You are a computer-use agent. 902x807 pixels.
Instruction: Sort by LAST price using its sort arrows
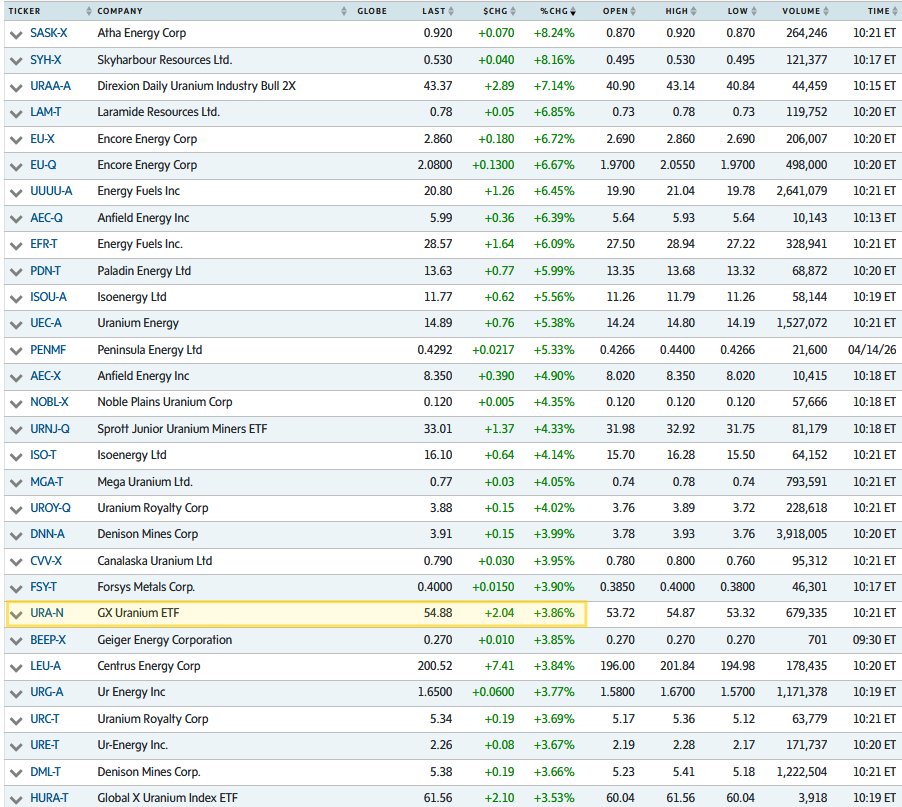click(x=453, y=11)
